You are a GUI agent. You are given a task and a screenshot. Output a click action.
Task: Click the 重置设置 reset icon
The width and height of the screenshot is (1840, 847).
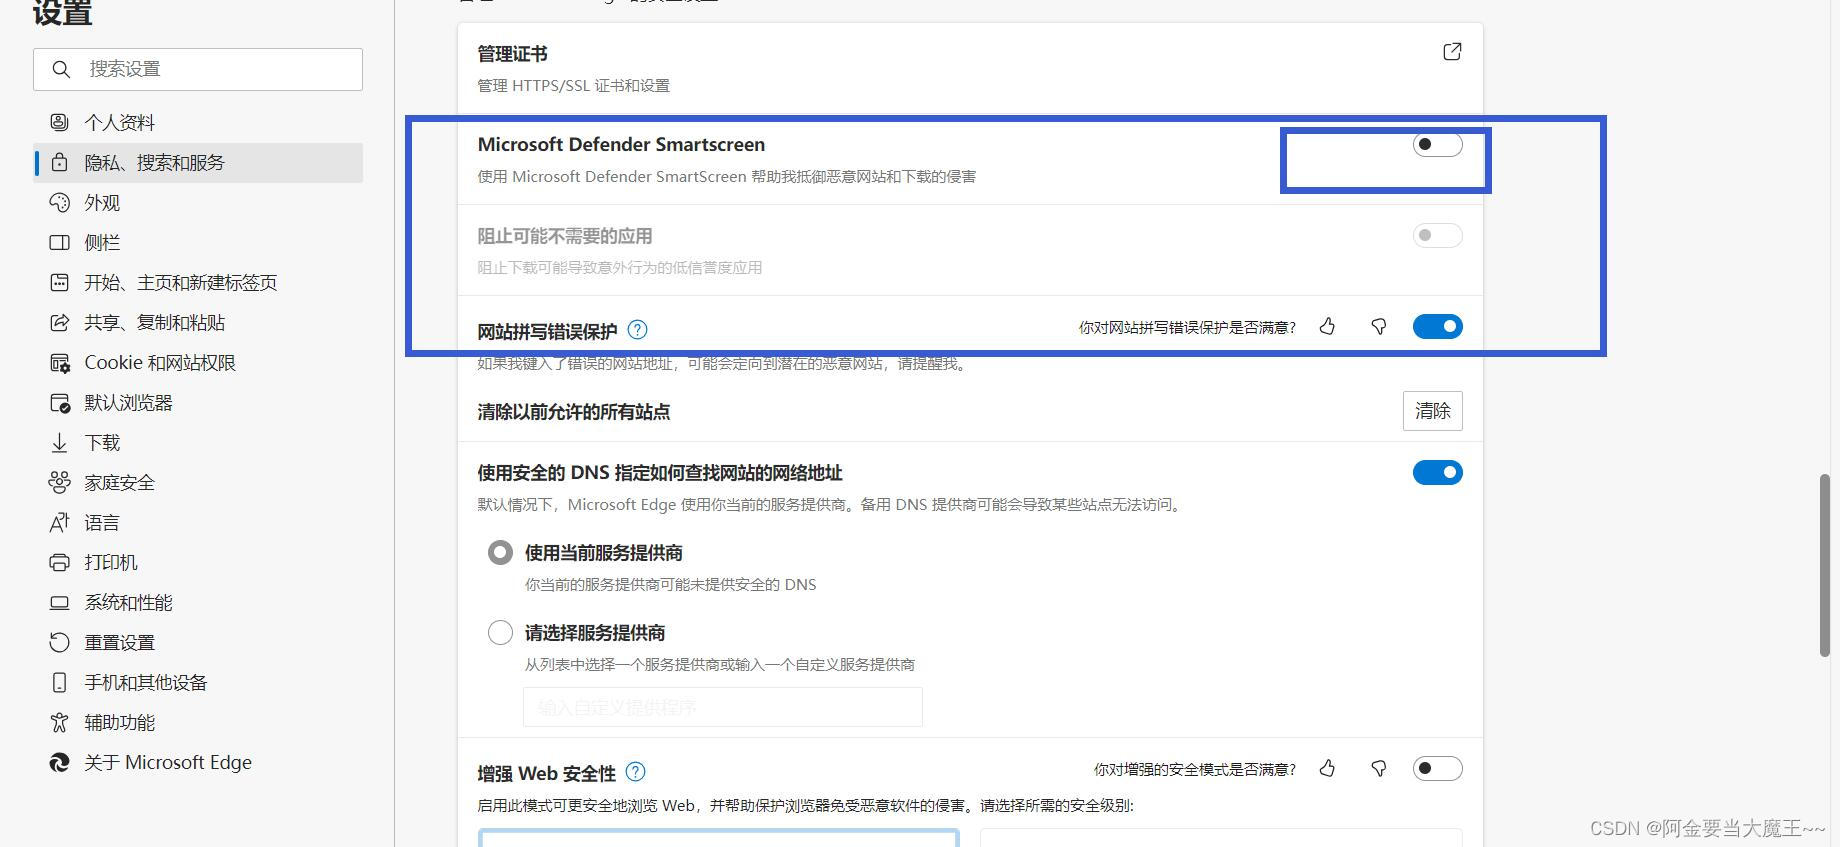click(59, 642)
